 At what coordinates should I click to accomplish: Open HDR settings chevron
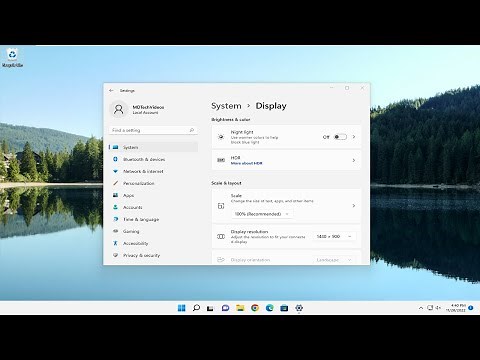(354, 160)
